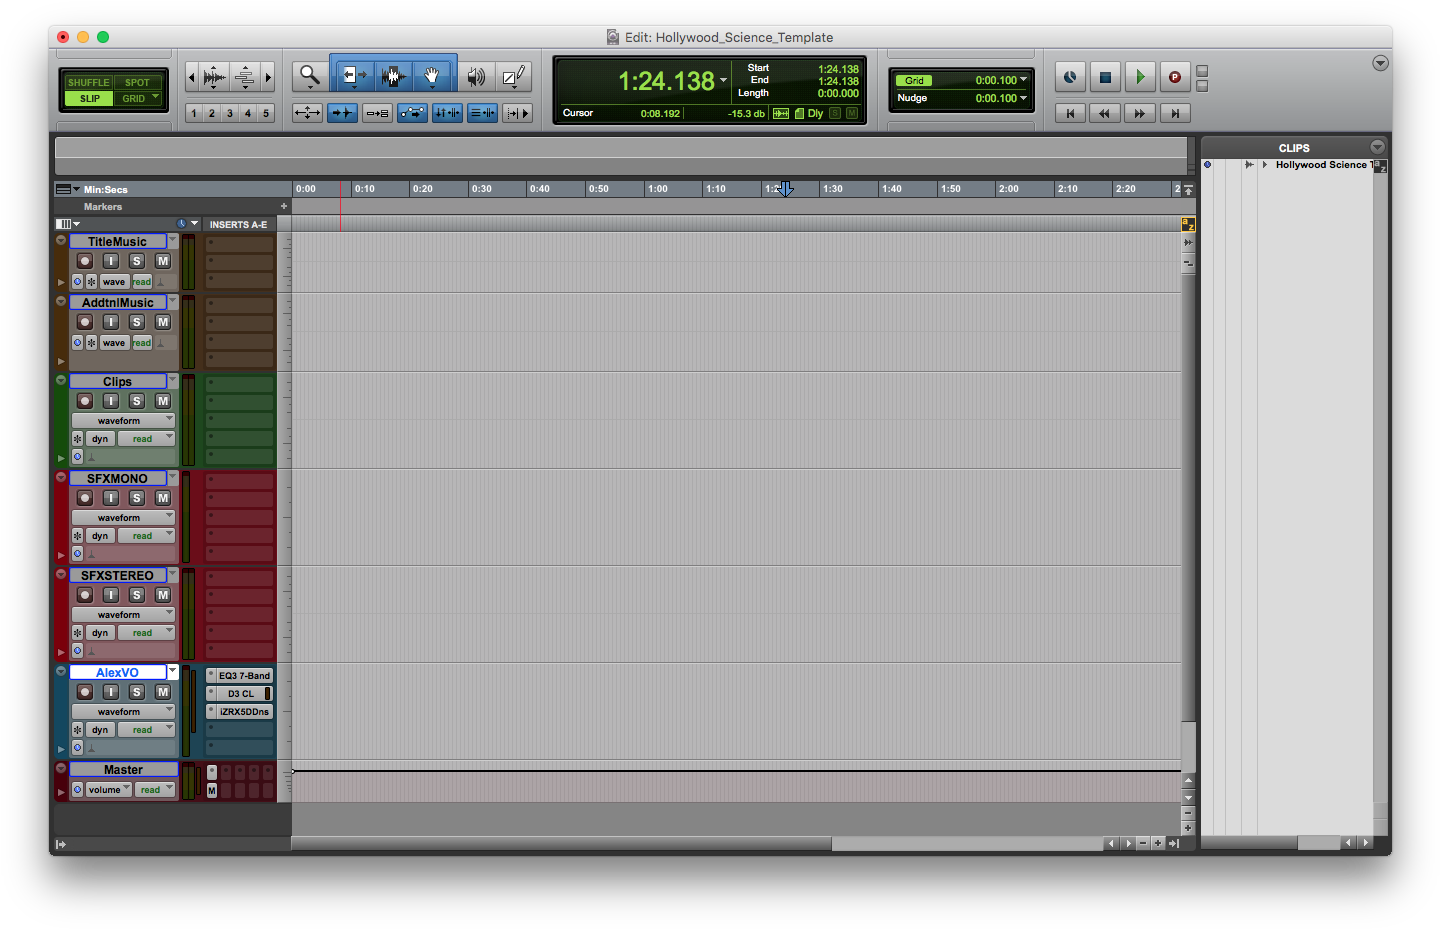Select the Pencil tool
The height and width of the screenshot is (929, 1440).
(x=514, y=76)
